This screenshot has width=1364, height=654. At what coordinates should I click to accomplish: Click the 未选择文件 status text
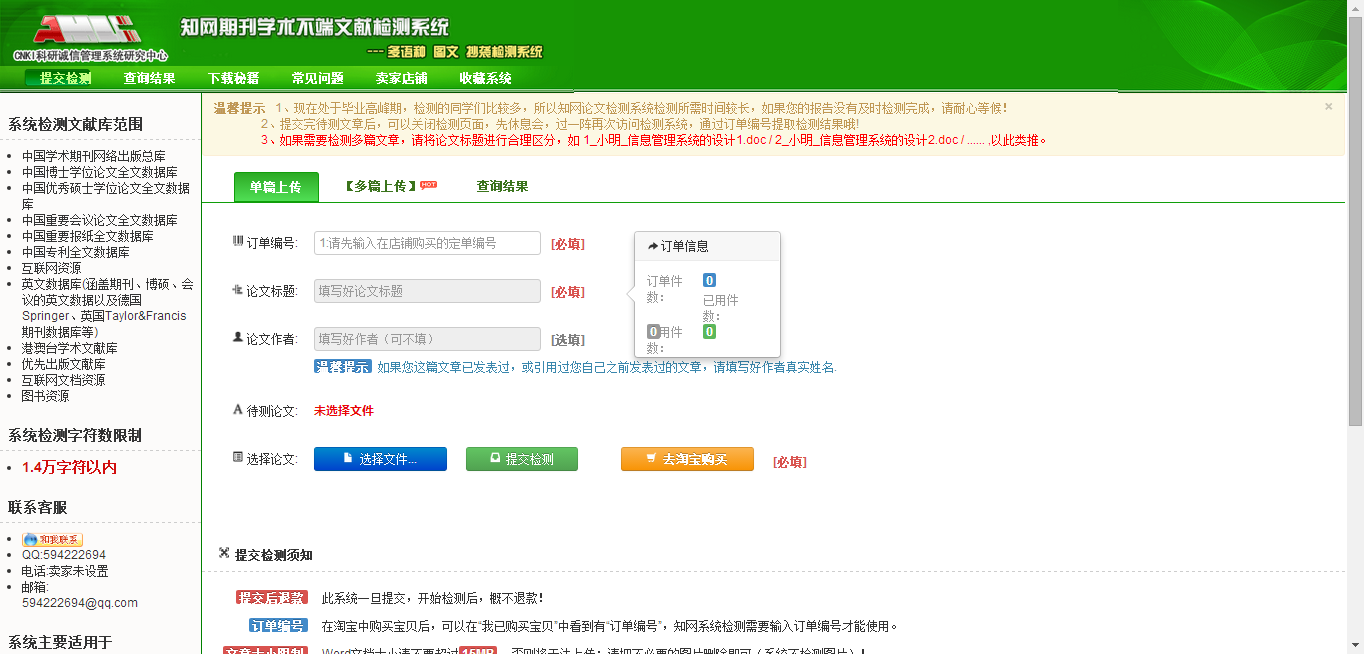tap(344, 411)
